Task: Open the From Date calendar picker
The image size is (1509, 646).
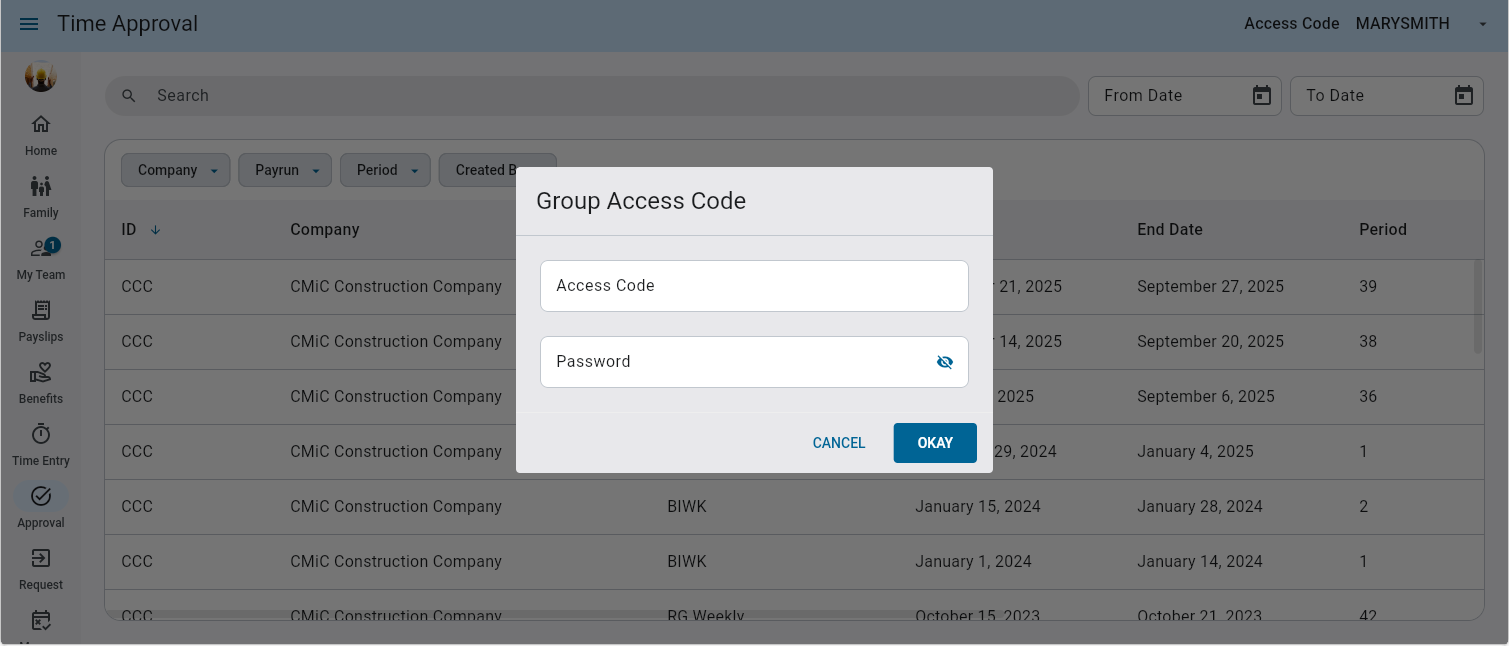Action: pos(1262,96)
